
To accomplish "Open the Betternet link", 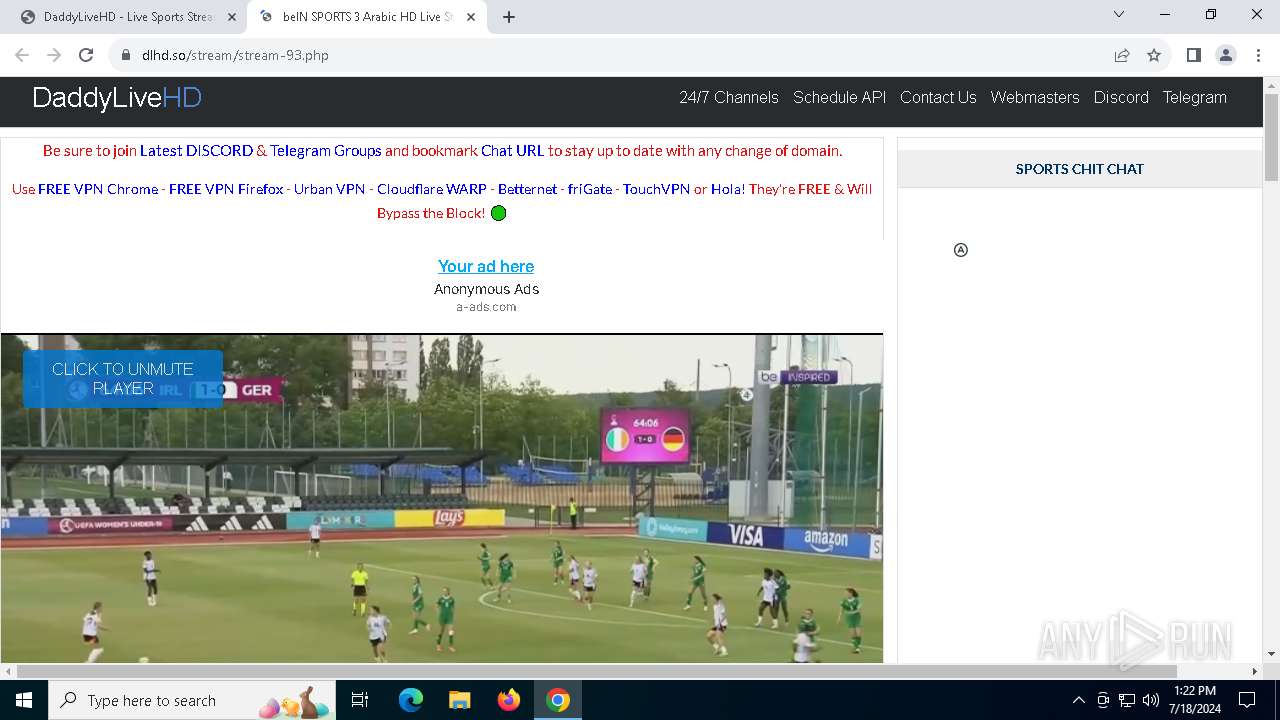I will pyautogui.click(x=527, y=189).
